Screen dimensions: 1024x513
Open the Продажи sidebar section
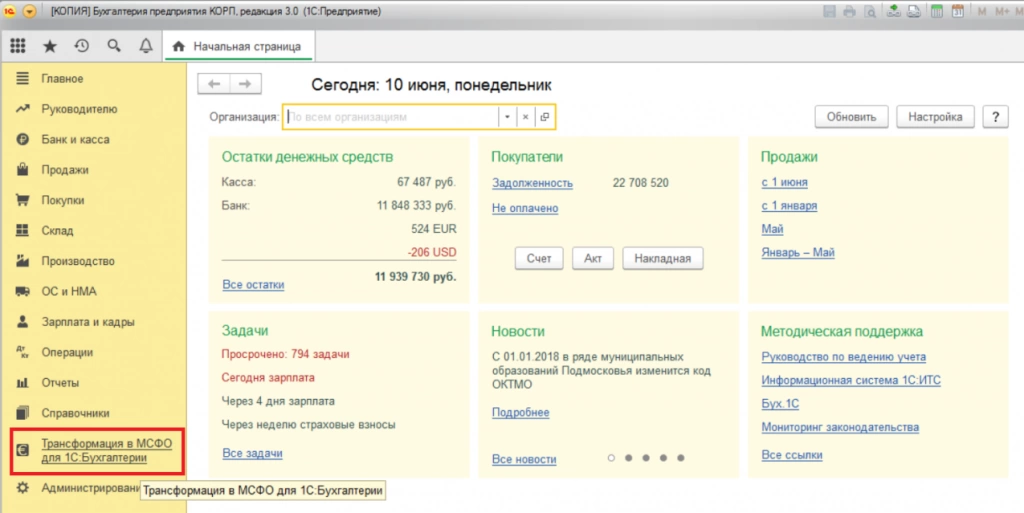(x=65, y=170)
